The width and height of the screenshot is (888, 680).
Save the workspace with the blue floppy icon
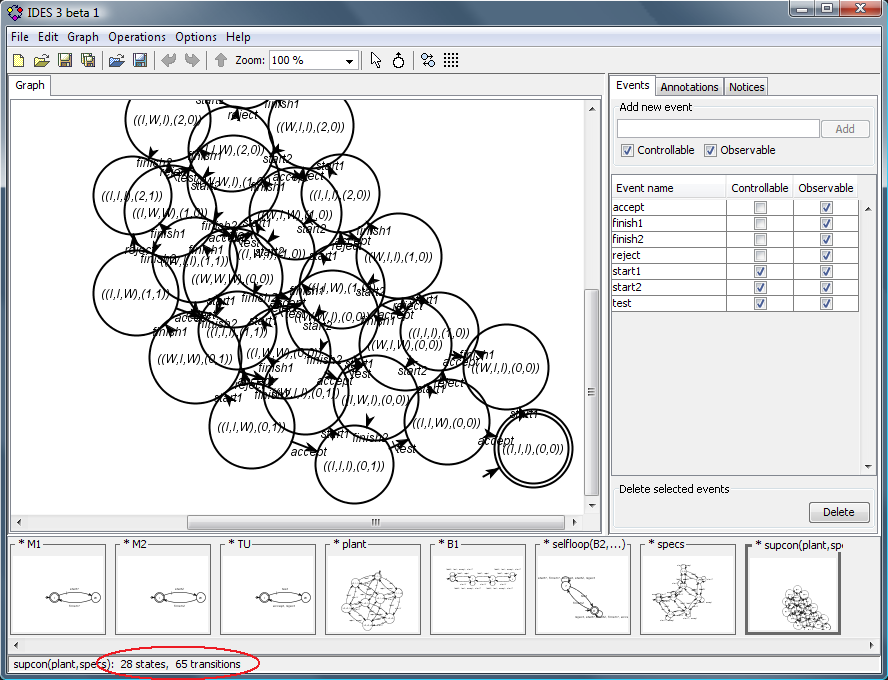tap(139, 61)
